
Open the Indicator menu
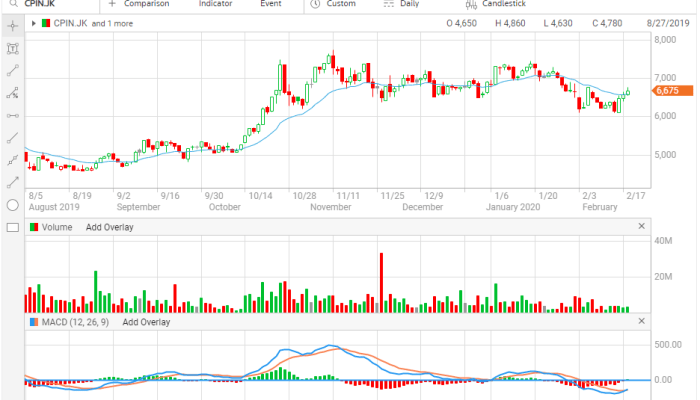click(215, 4)
